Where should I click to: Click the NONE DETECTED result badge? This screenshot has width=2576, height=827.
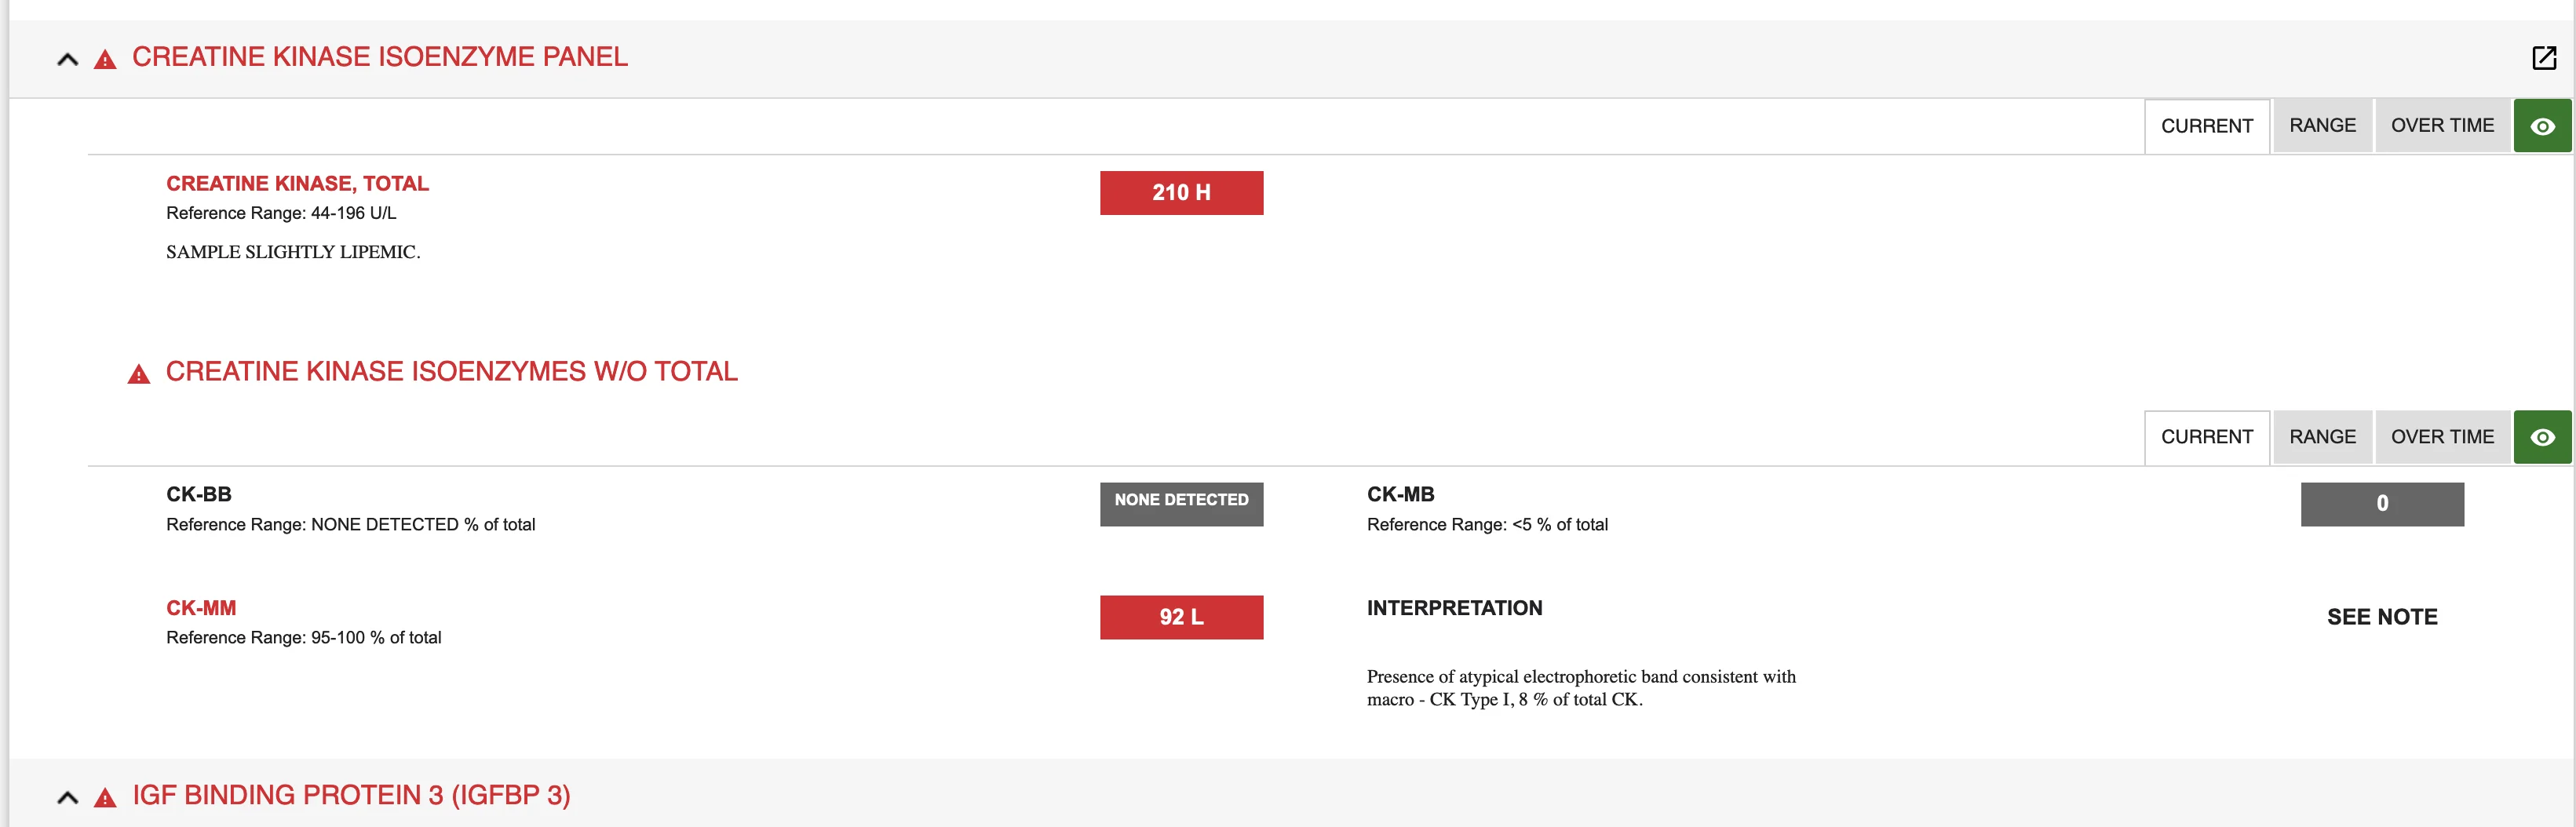1181,504
